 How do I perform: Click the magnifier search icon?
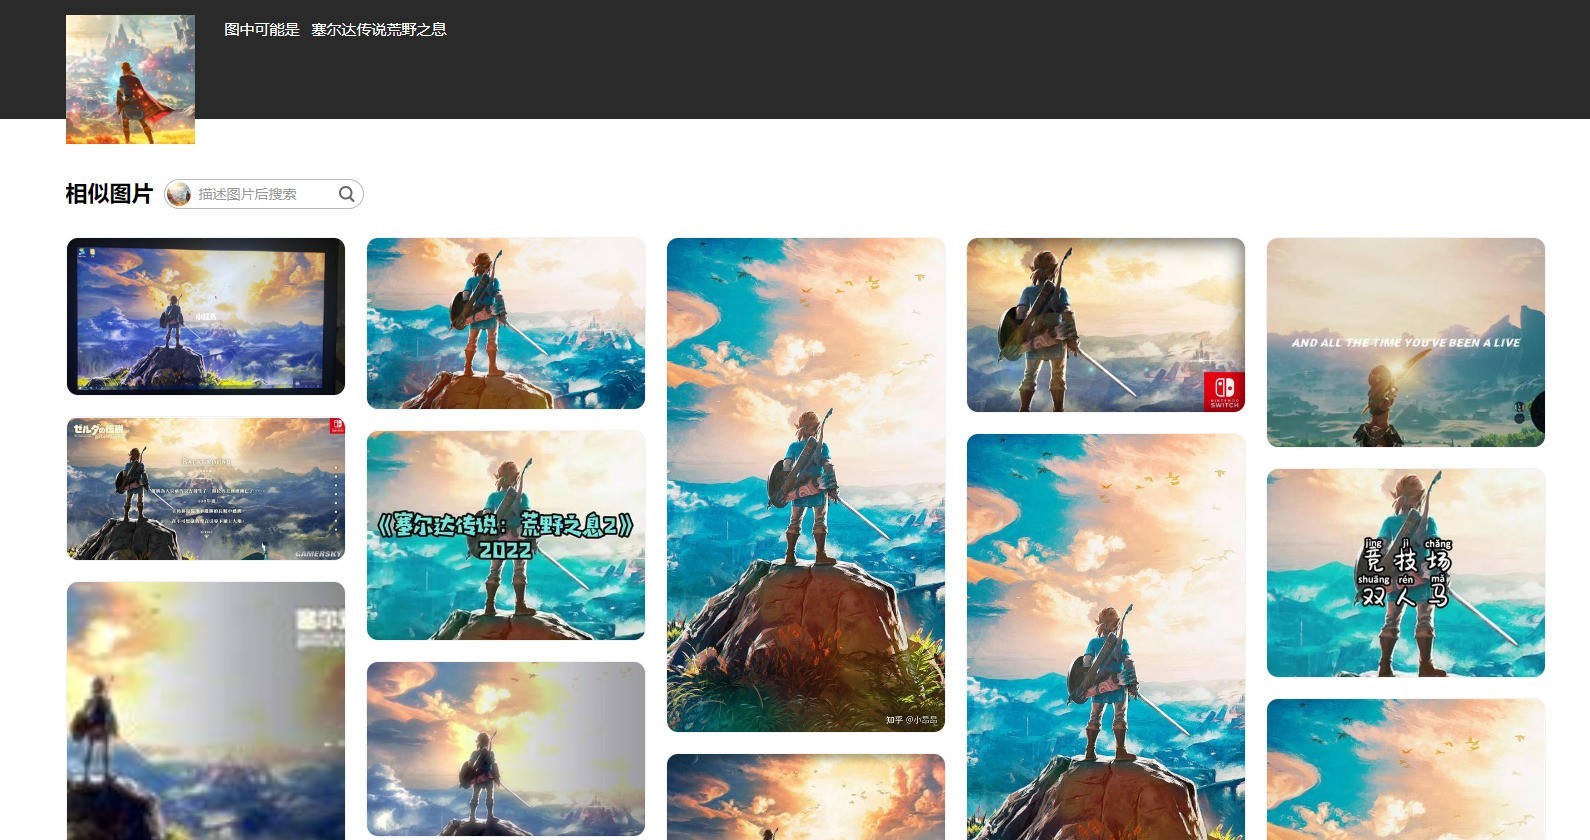click(346, 194)
